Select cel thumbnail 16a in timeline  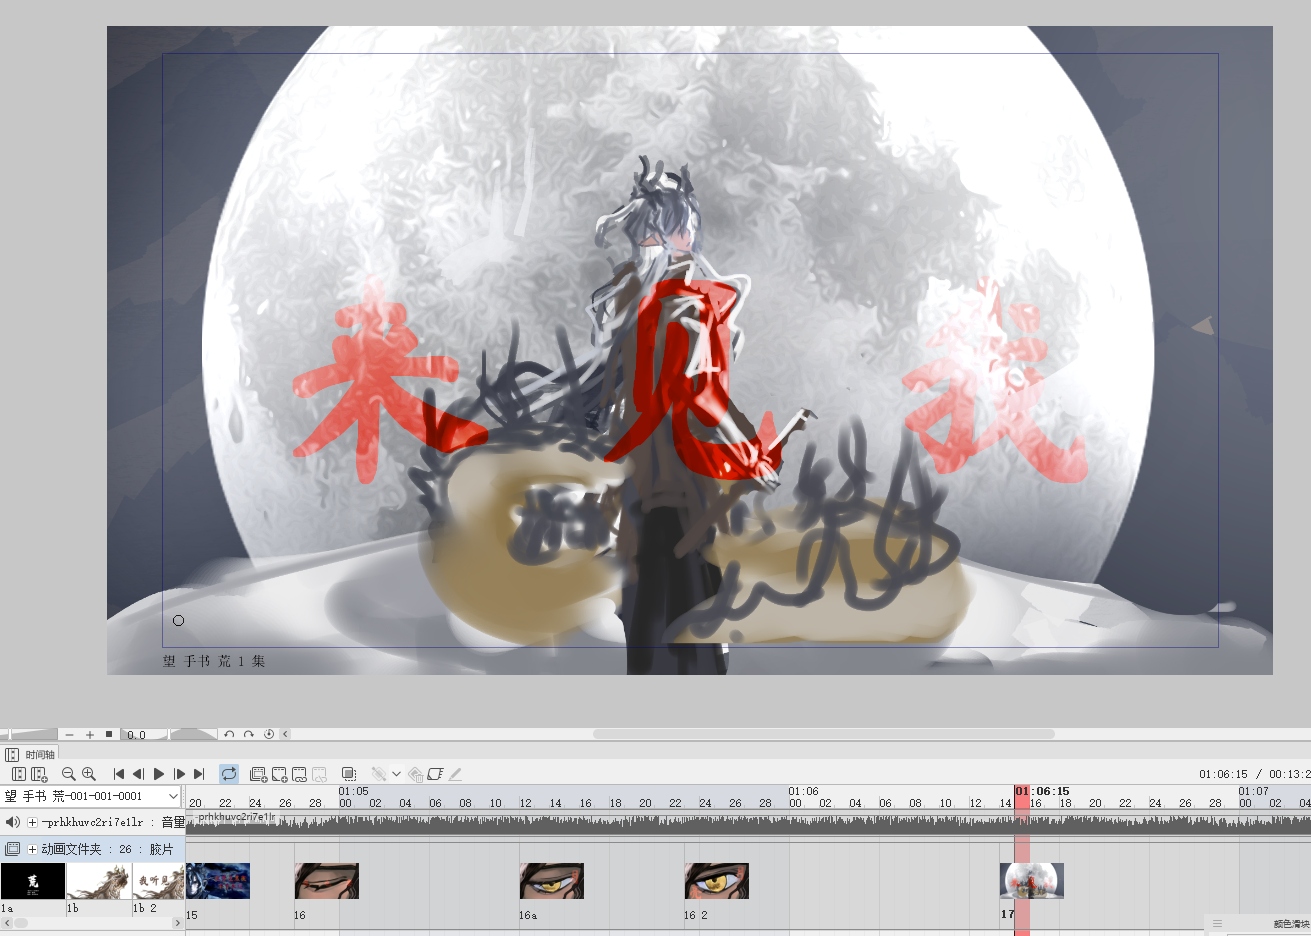[x=551, y=881]
